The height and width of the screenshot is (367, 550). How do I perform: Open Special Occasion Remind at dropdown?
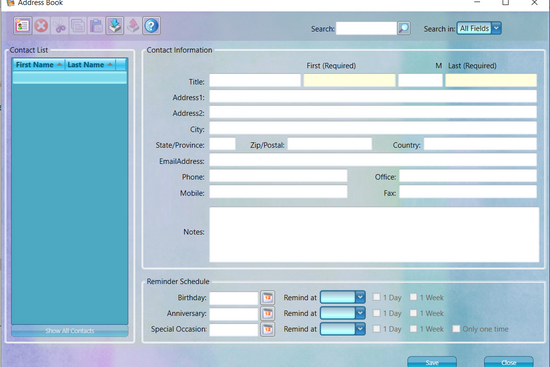click(343, 329)
